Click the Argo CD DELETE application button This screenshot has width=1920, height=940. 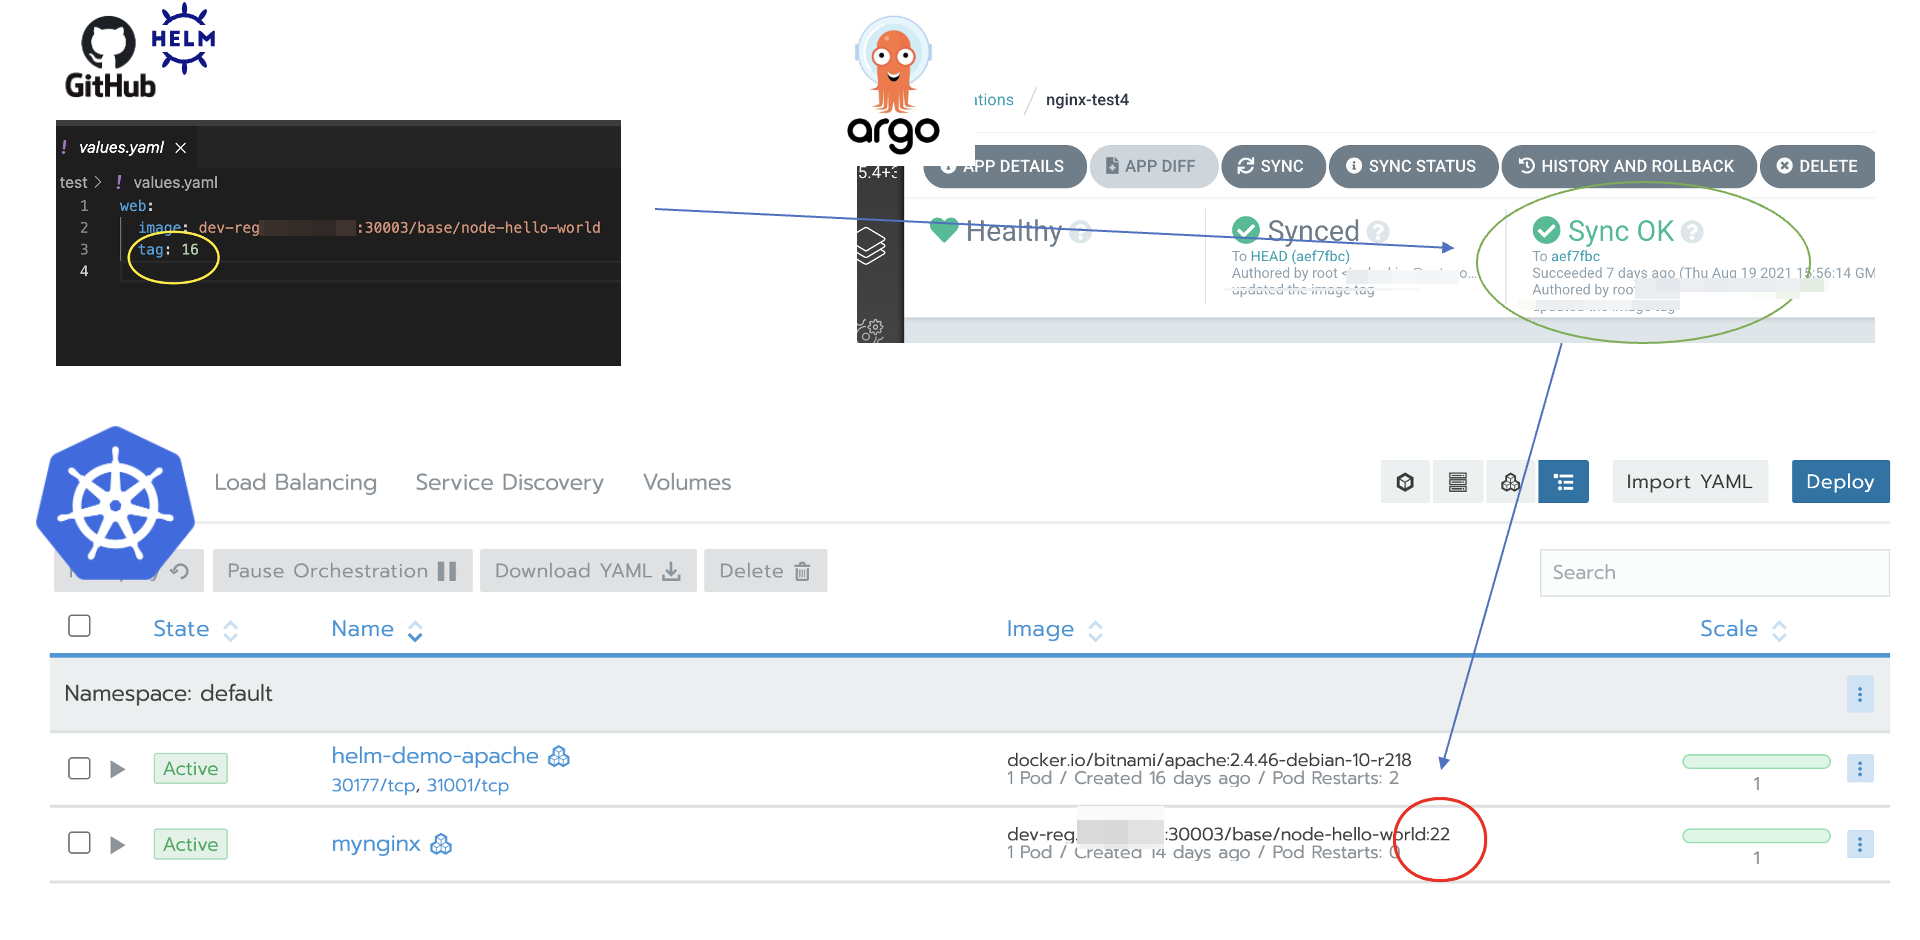(x=1818, y=166)
